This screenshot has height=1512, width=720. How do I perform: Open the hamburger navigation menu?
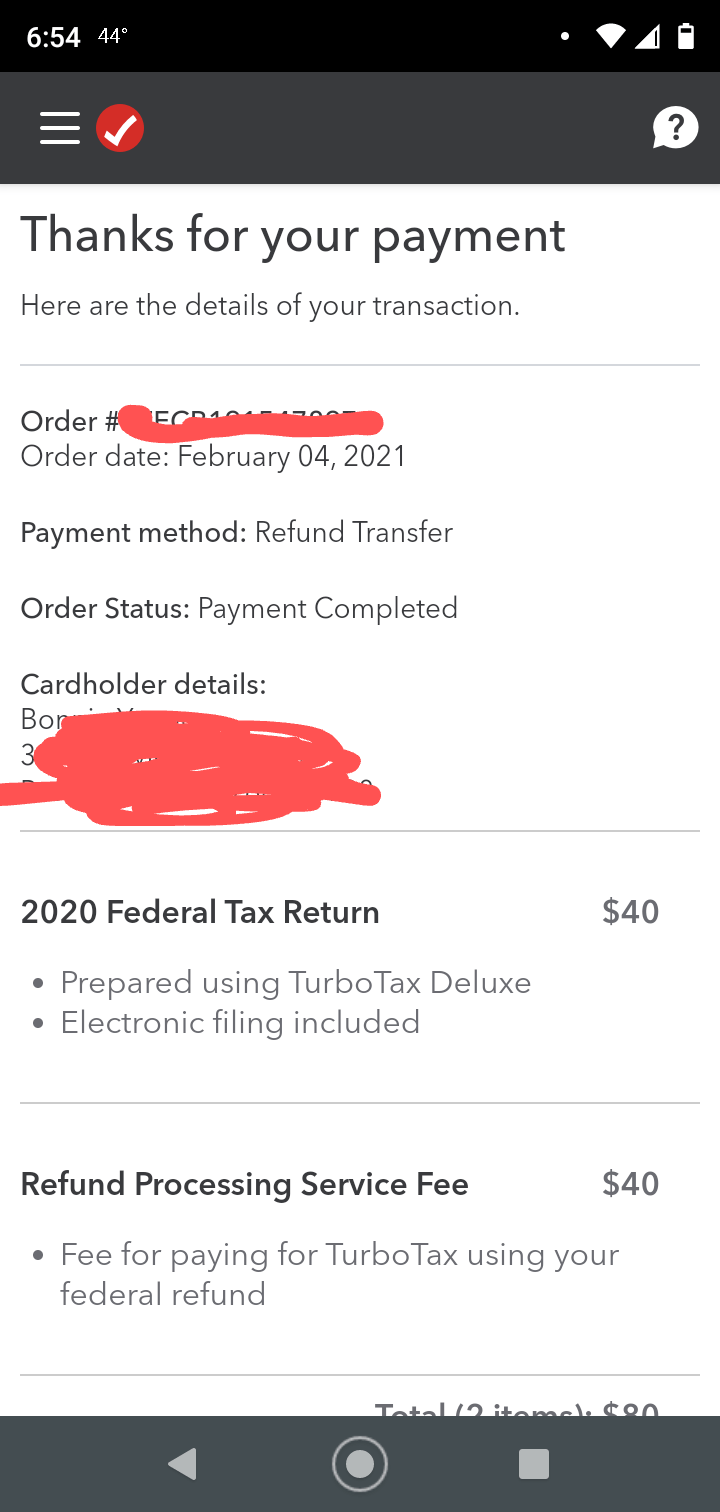pos(59,128)
